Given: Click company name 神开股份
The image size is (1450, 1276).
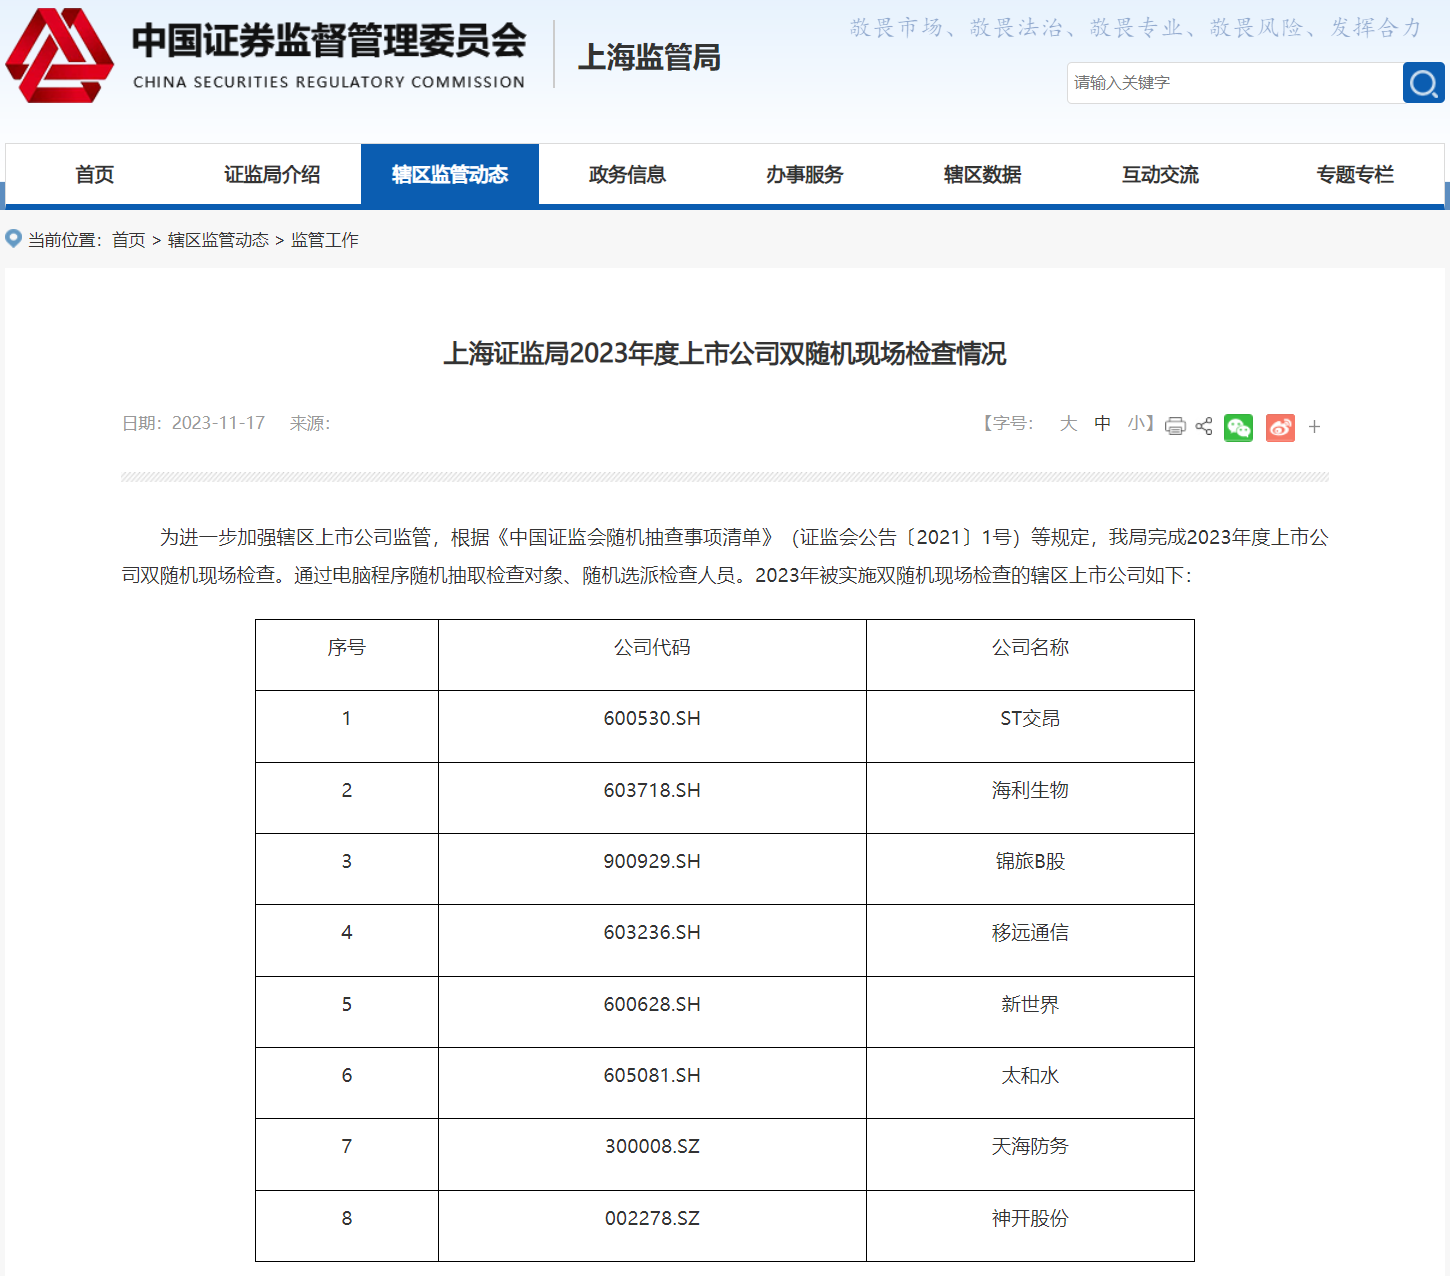Looking at the screenshot, I should point(1030,1219).
